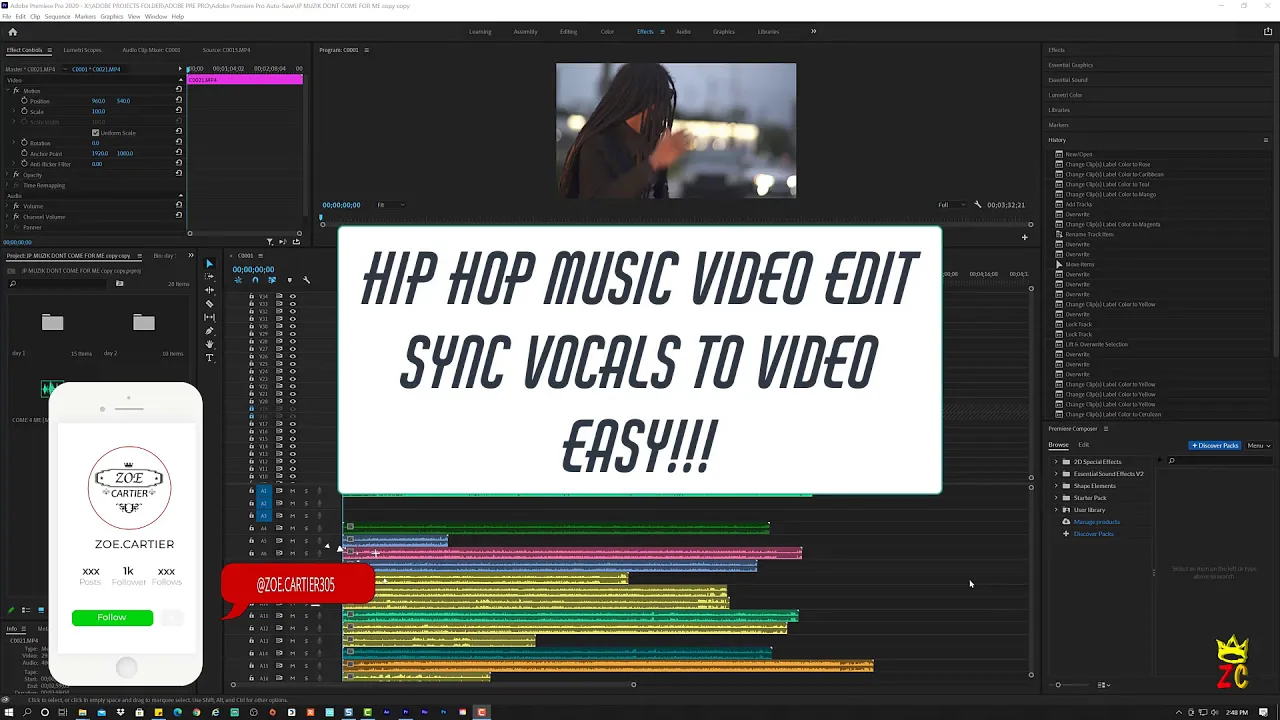Hide track V30 with eye icon

click(x=293, y=326)
